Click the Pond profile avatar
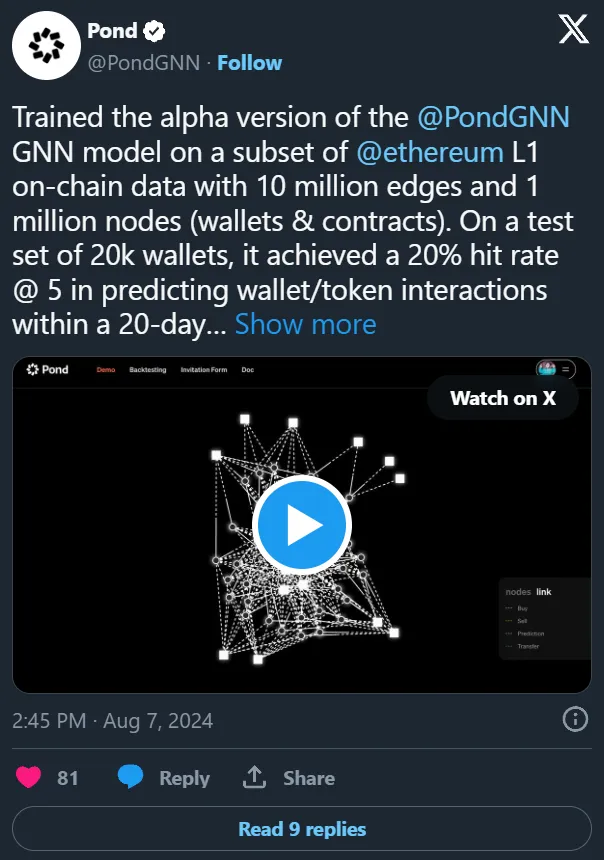 (x=45, y=46)
